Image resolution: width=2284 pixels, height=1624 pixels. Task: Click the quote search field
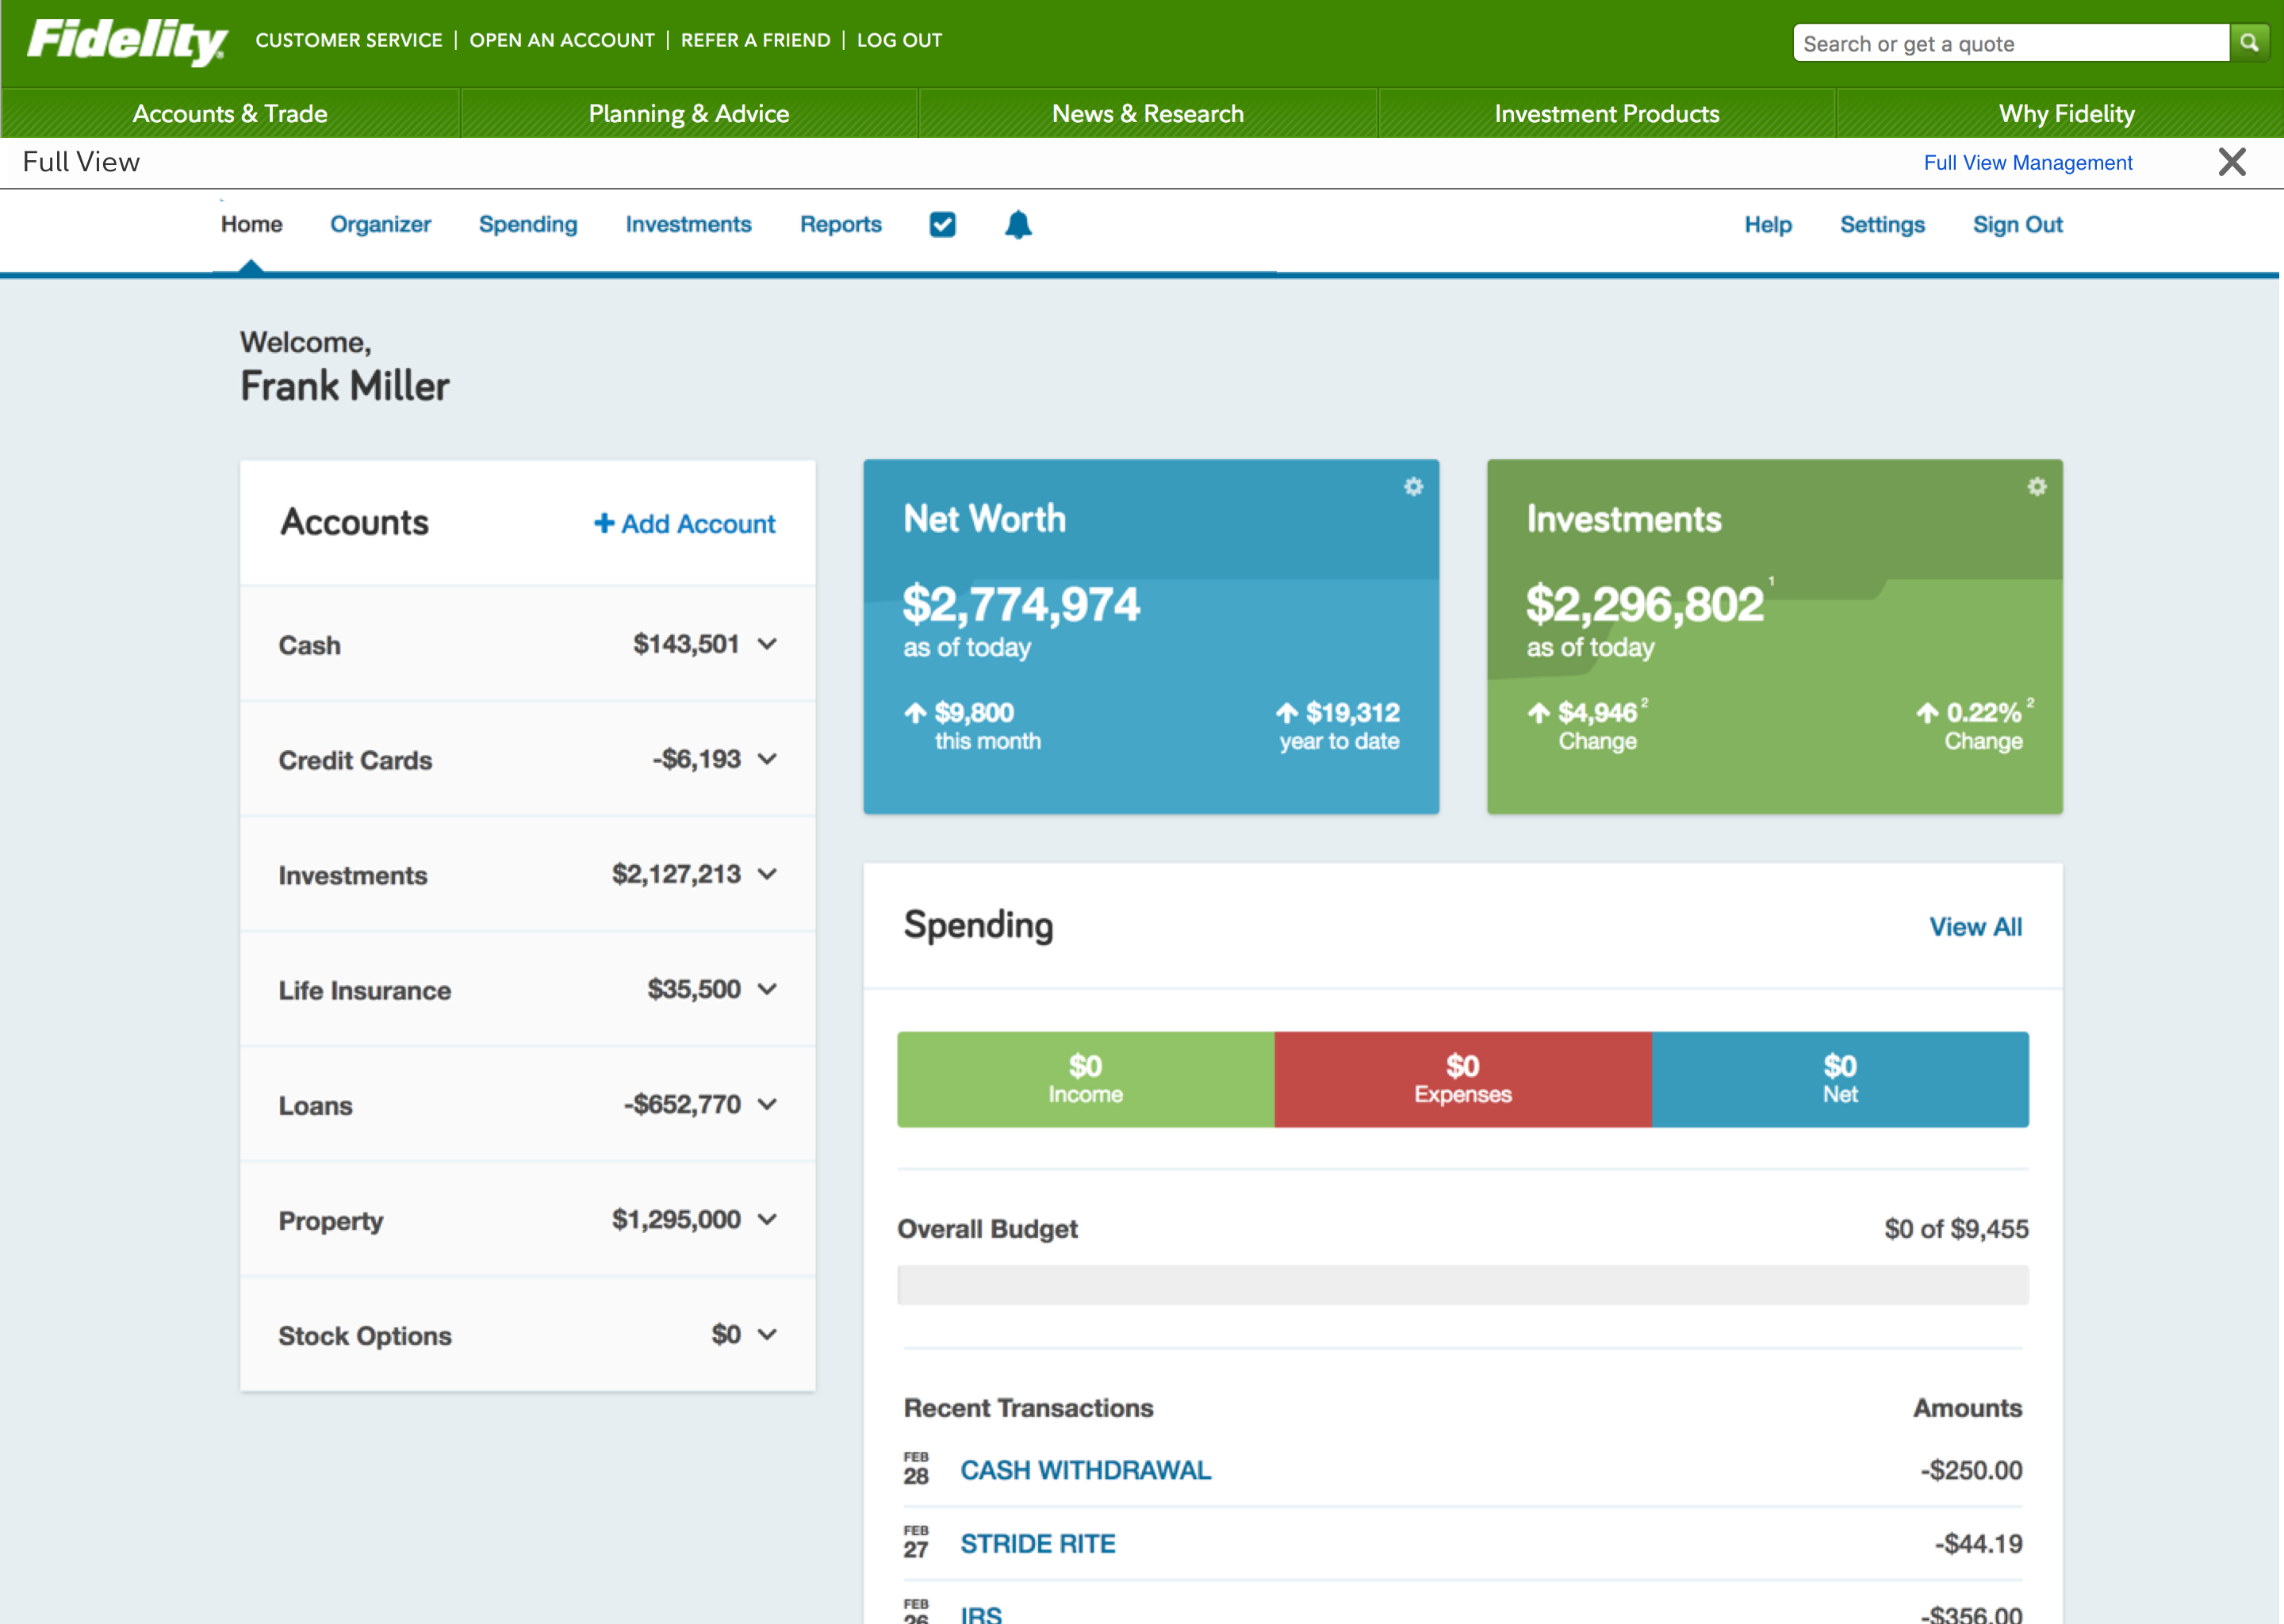pos(2010,44)
